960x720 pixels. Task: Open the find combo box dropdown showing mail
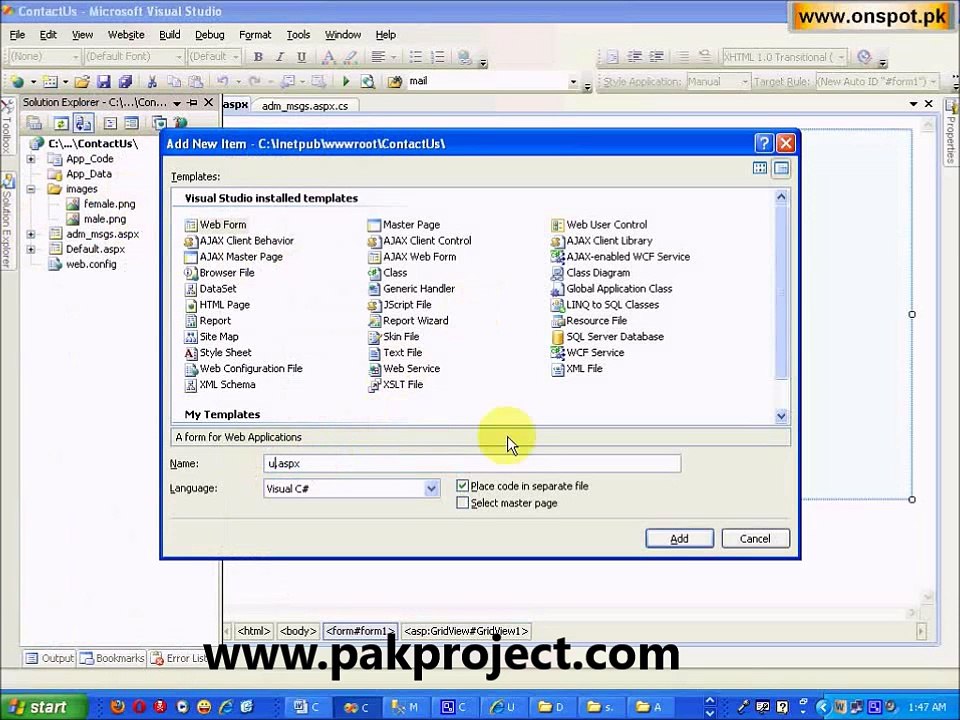click(x=573, y=81)
